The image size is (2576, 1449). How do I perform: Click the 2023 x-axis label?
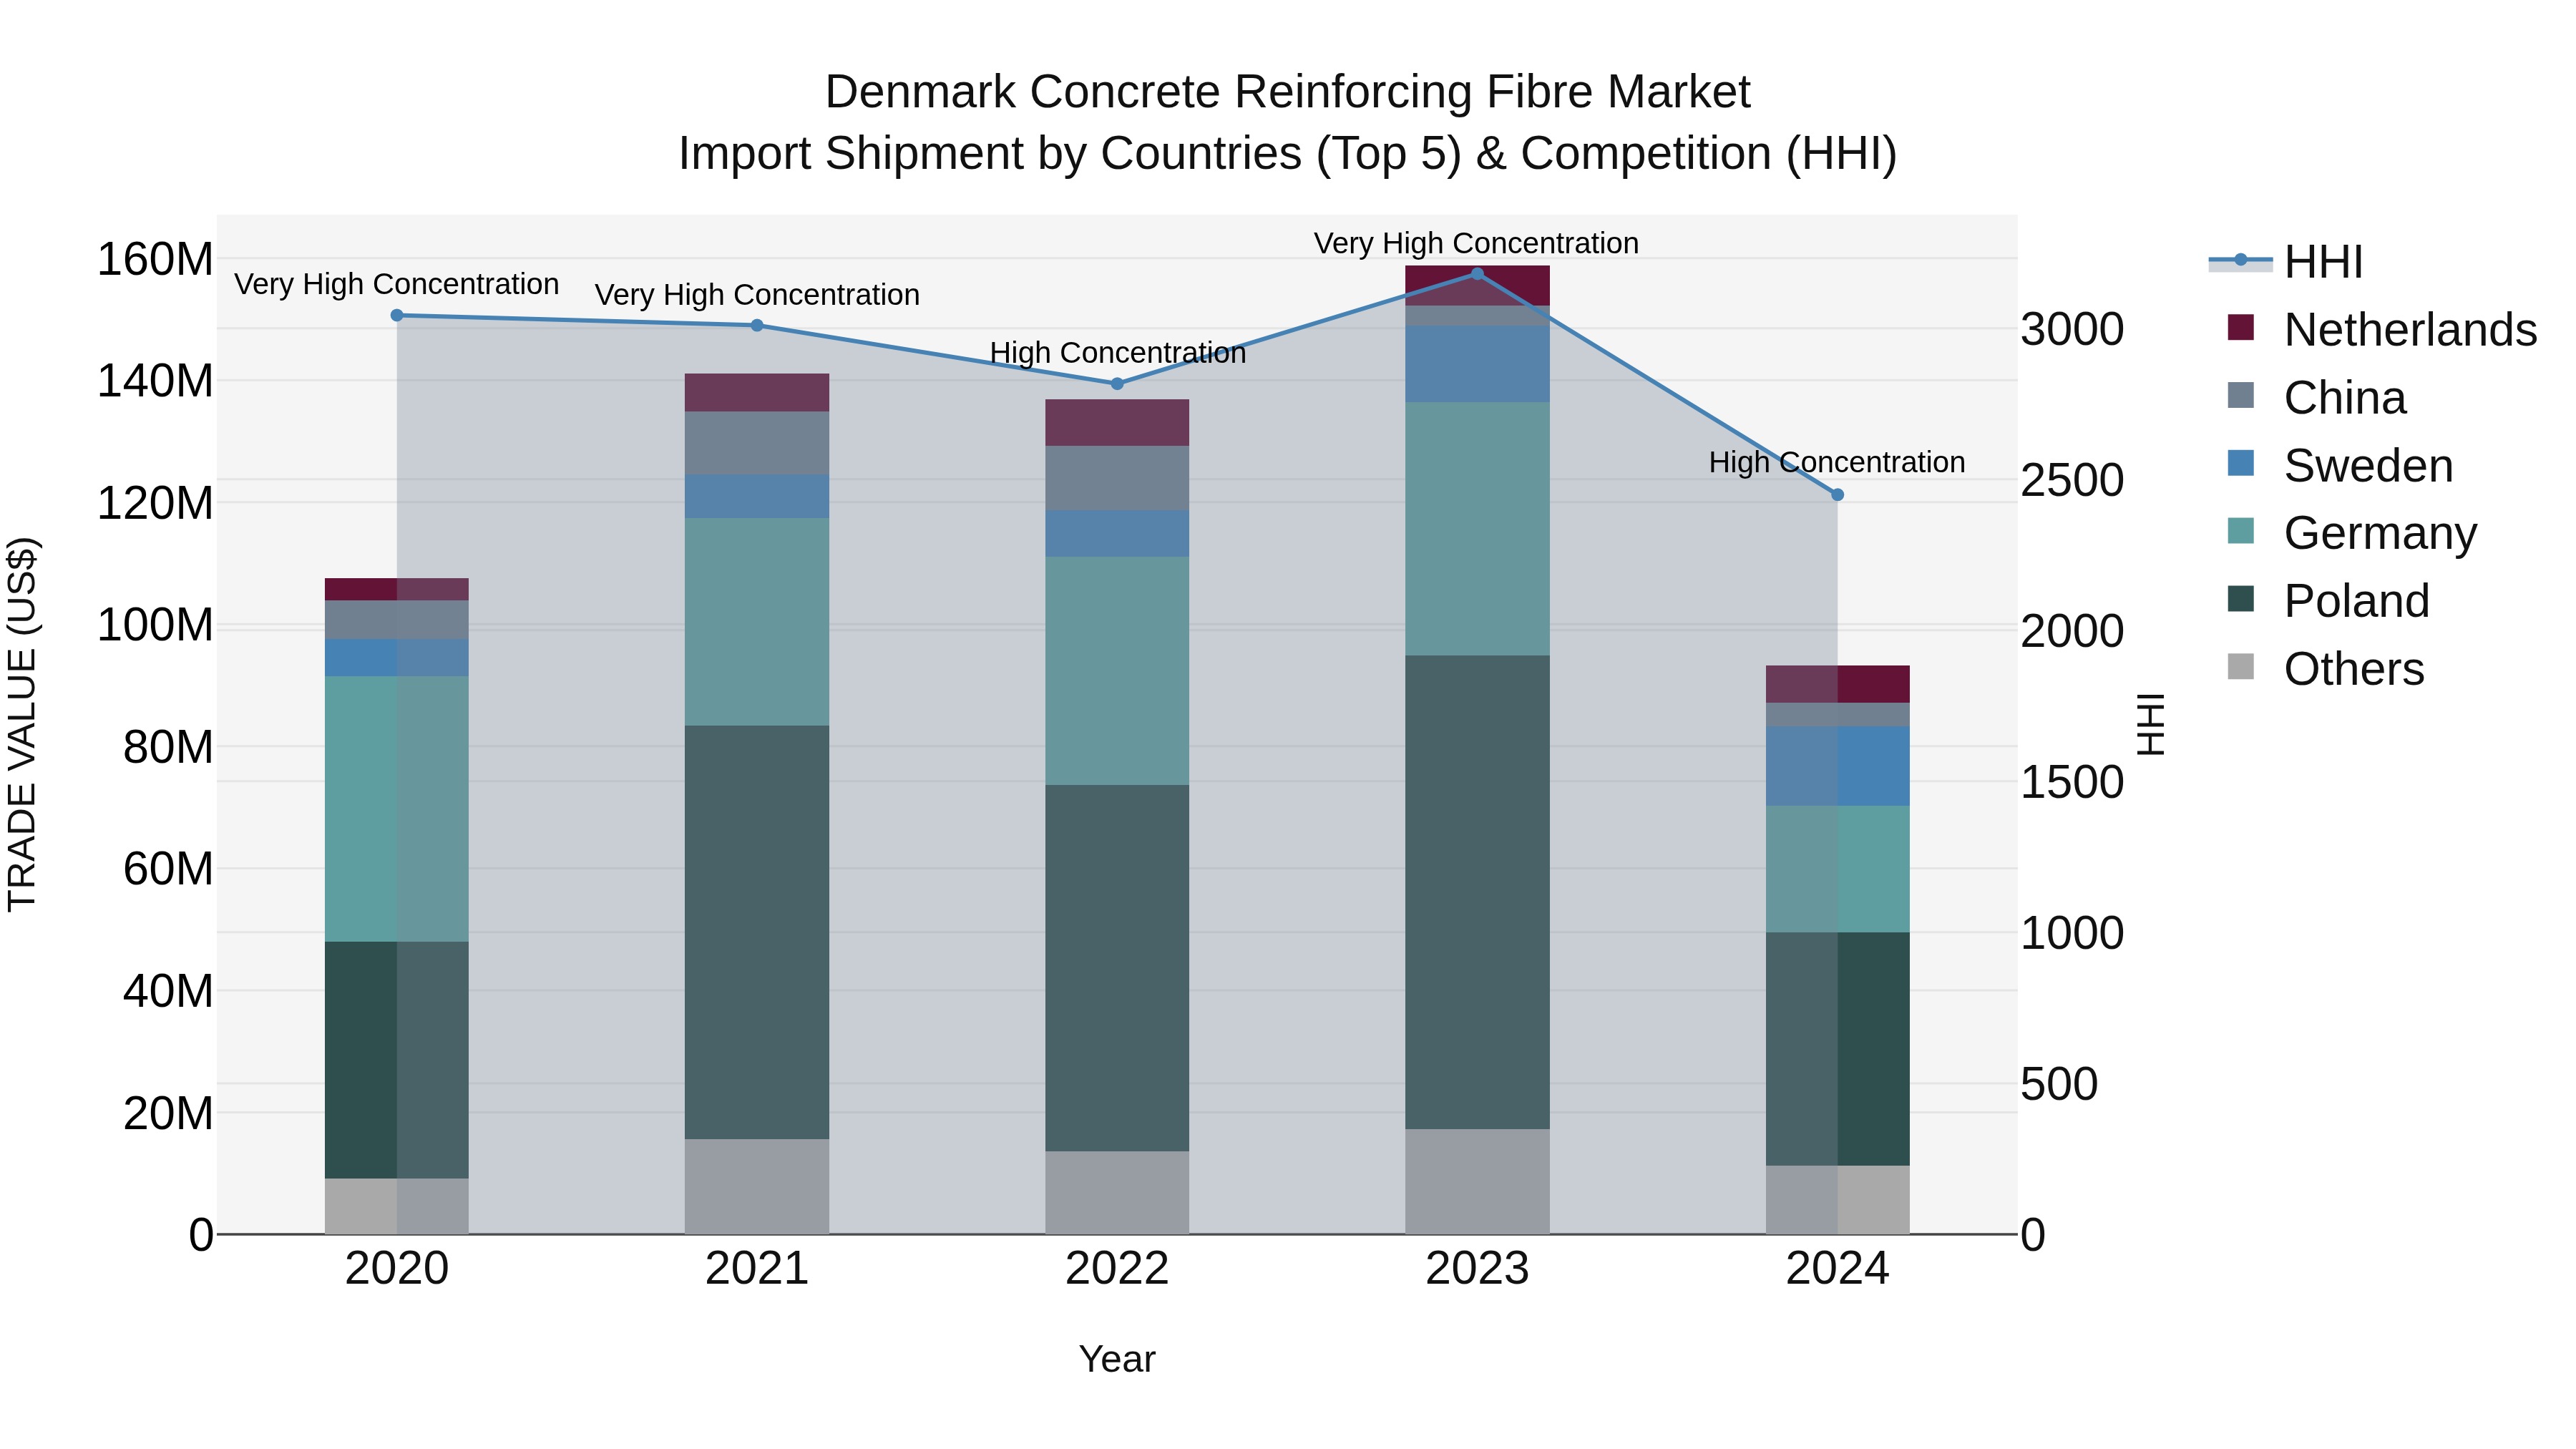[1477, 1269]
